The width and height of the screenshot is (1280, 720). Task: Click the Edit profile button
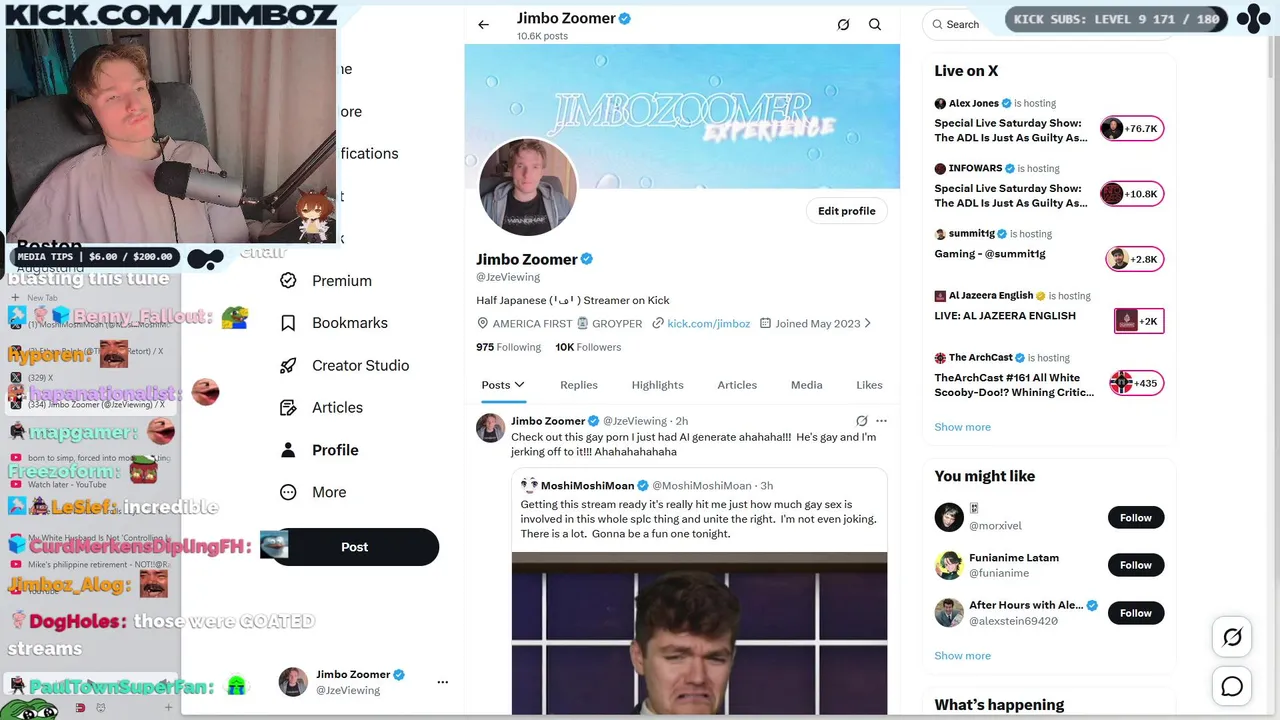pos(846,211)
